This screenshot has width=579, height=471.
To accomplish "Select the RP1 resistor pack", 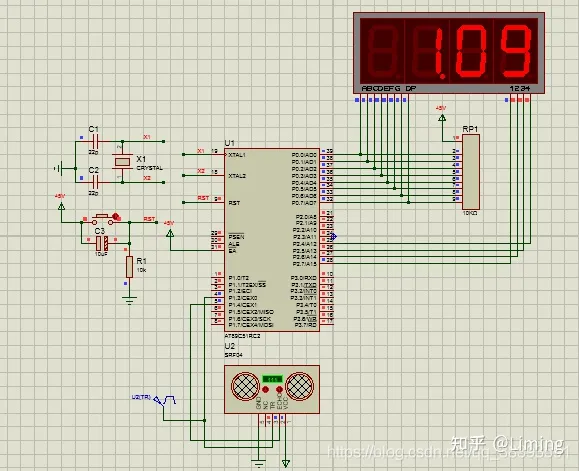I will (x=471, y=172).
